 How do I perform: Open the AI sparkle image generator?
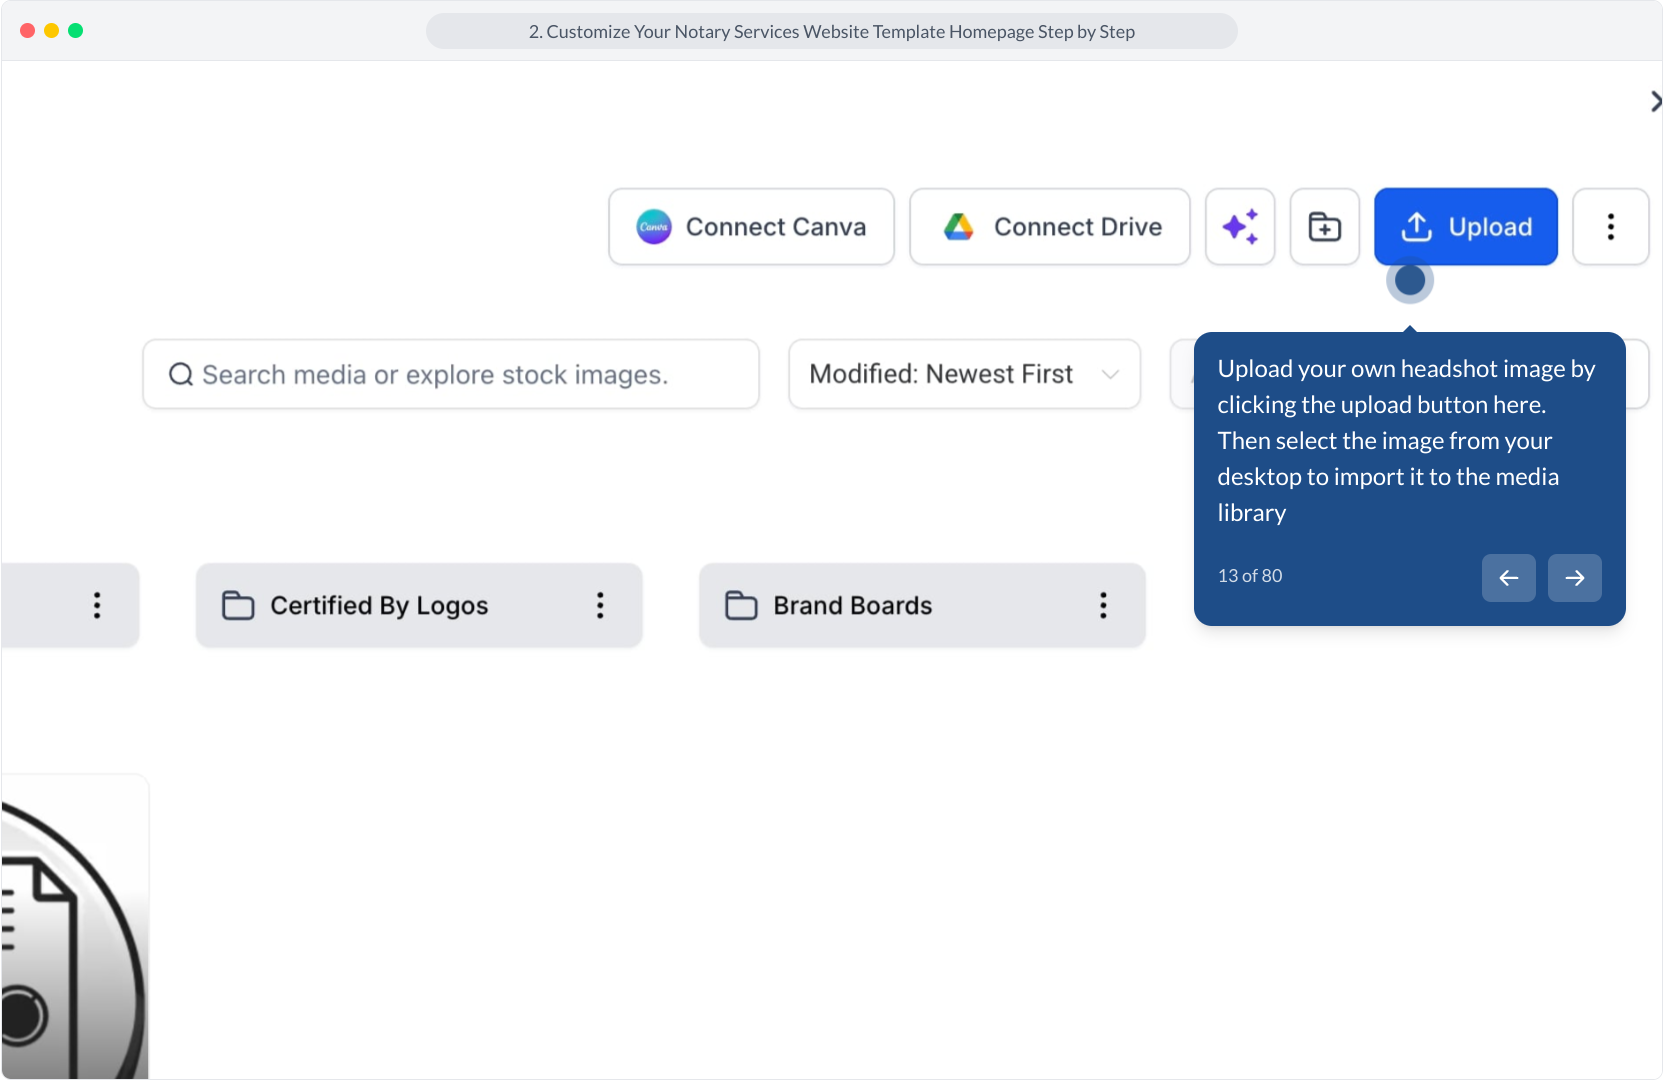pos(1240,227)
